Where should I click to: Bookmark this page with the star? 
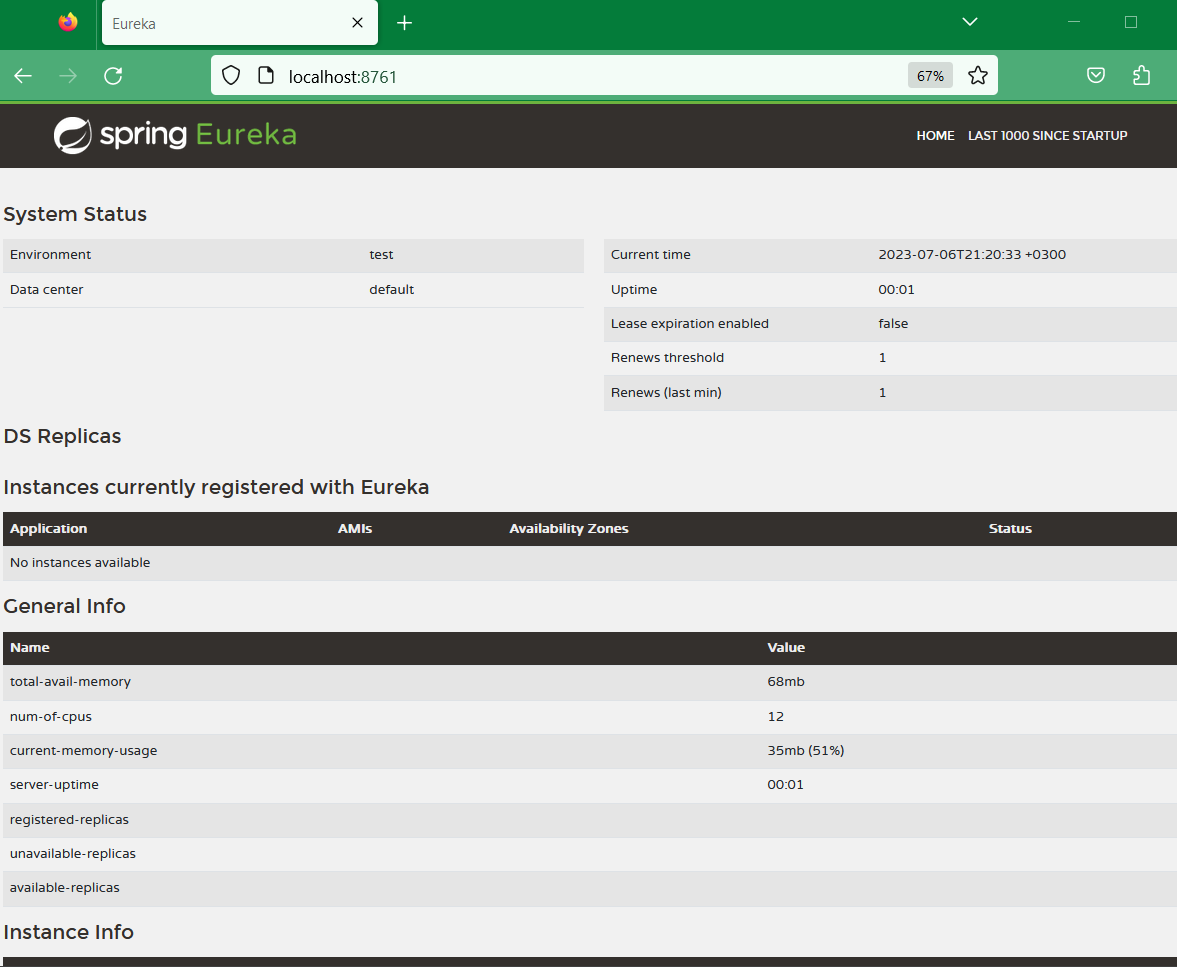click(x=978, y=76)
